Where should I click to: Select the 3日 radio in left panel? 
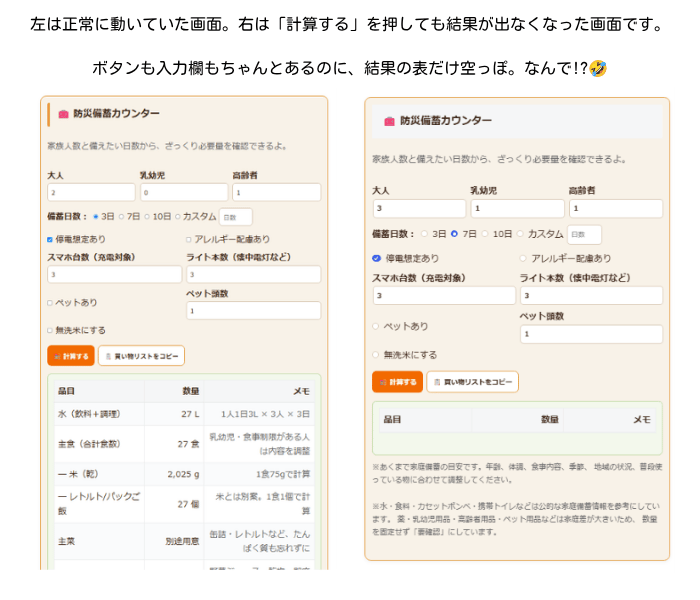point(96,217)
